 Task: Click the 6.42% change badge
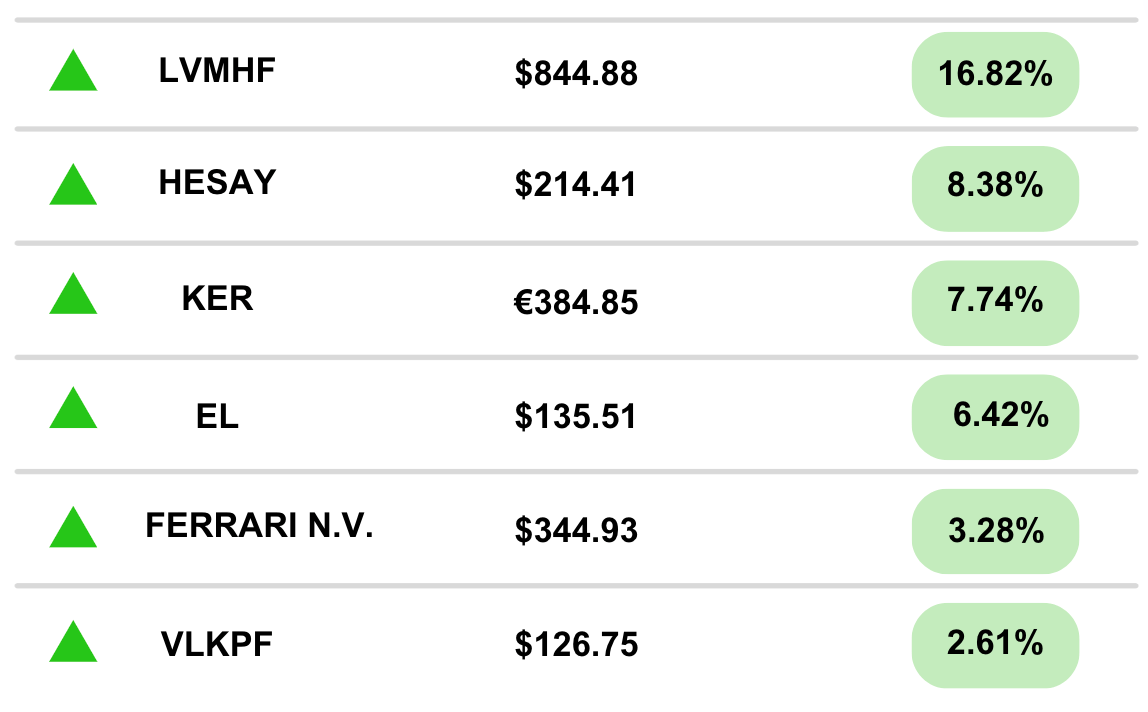point(995,418)
